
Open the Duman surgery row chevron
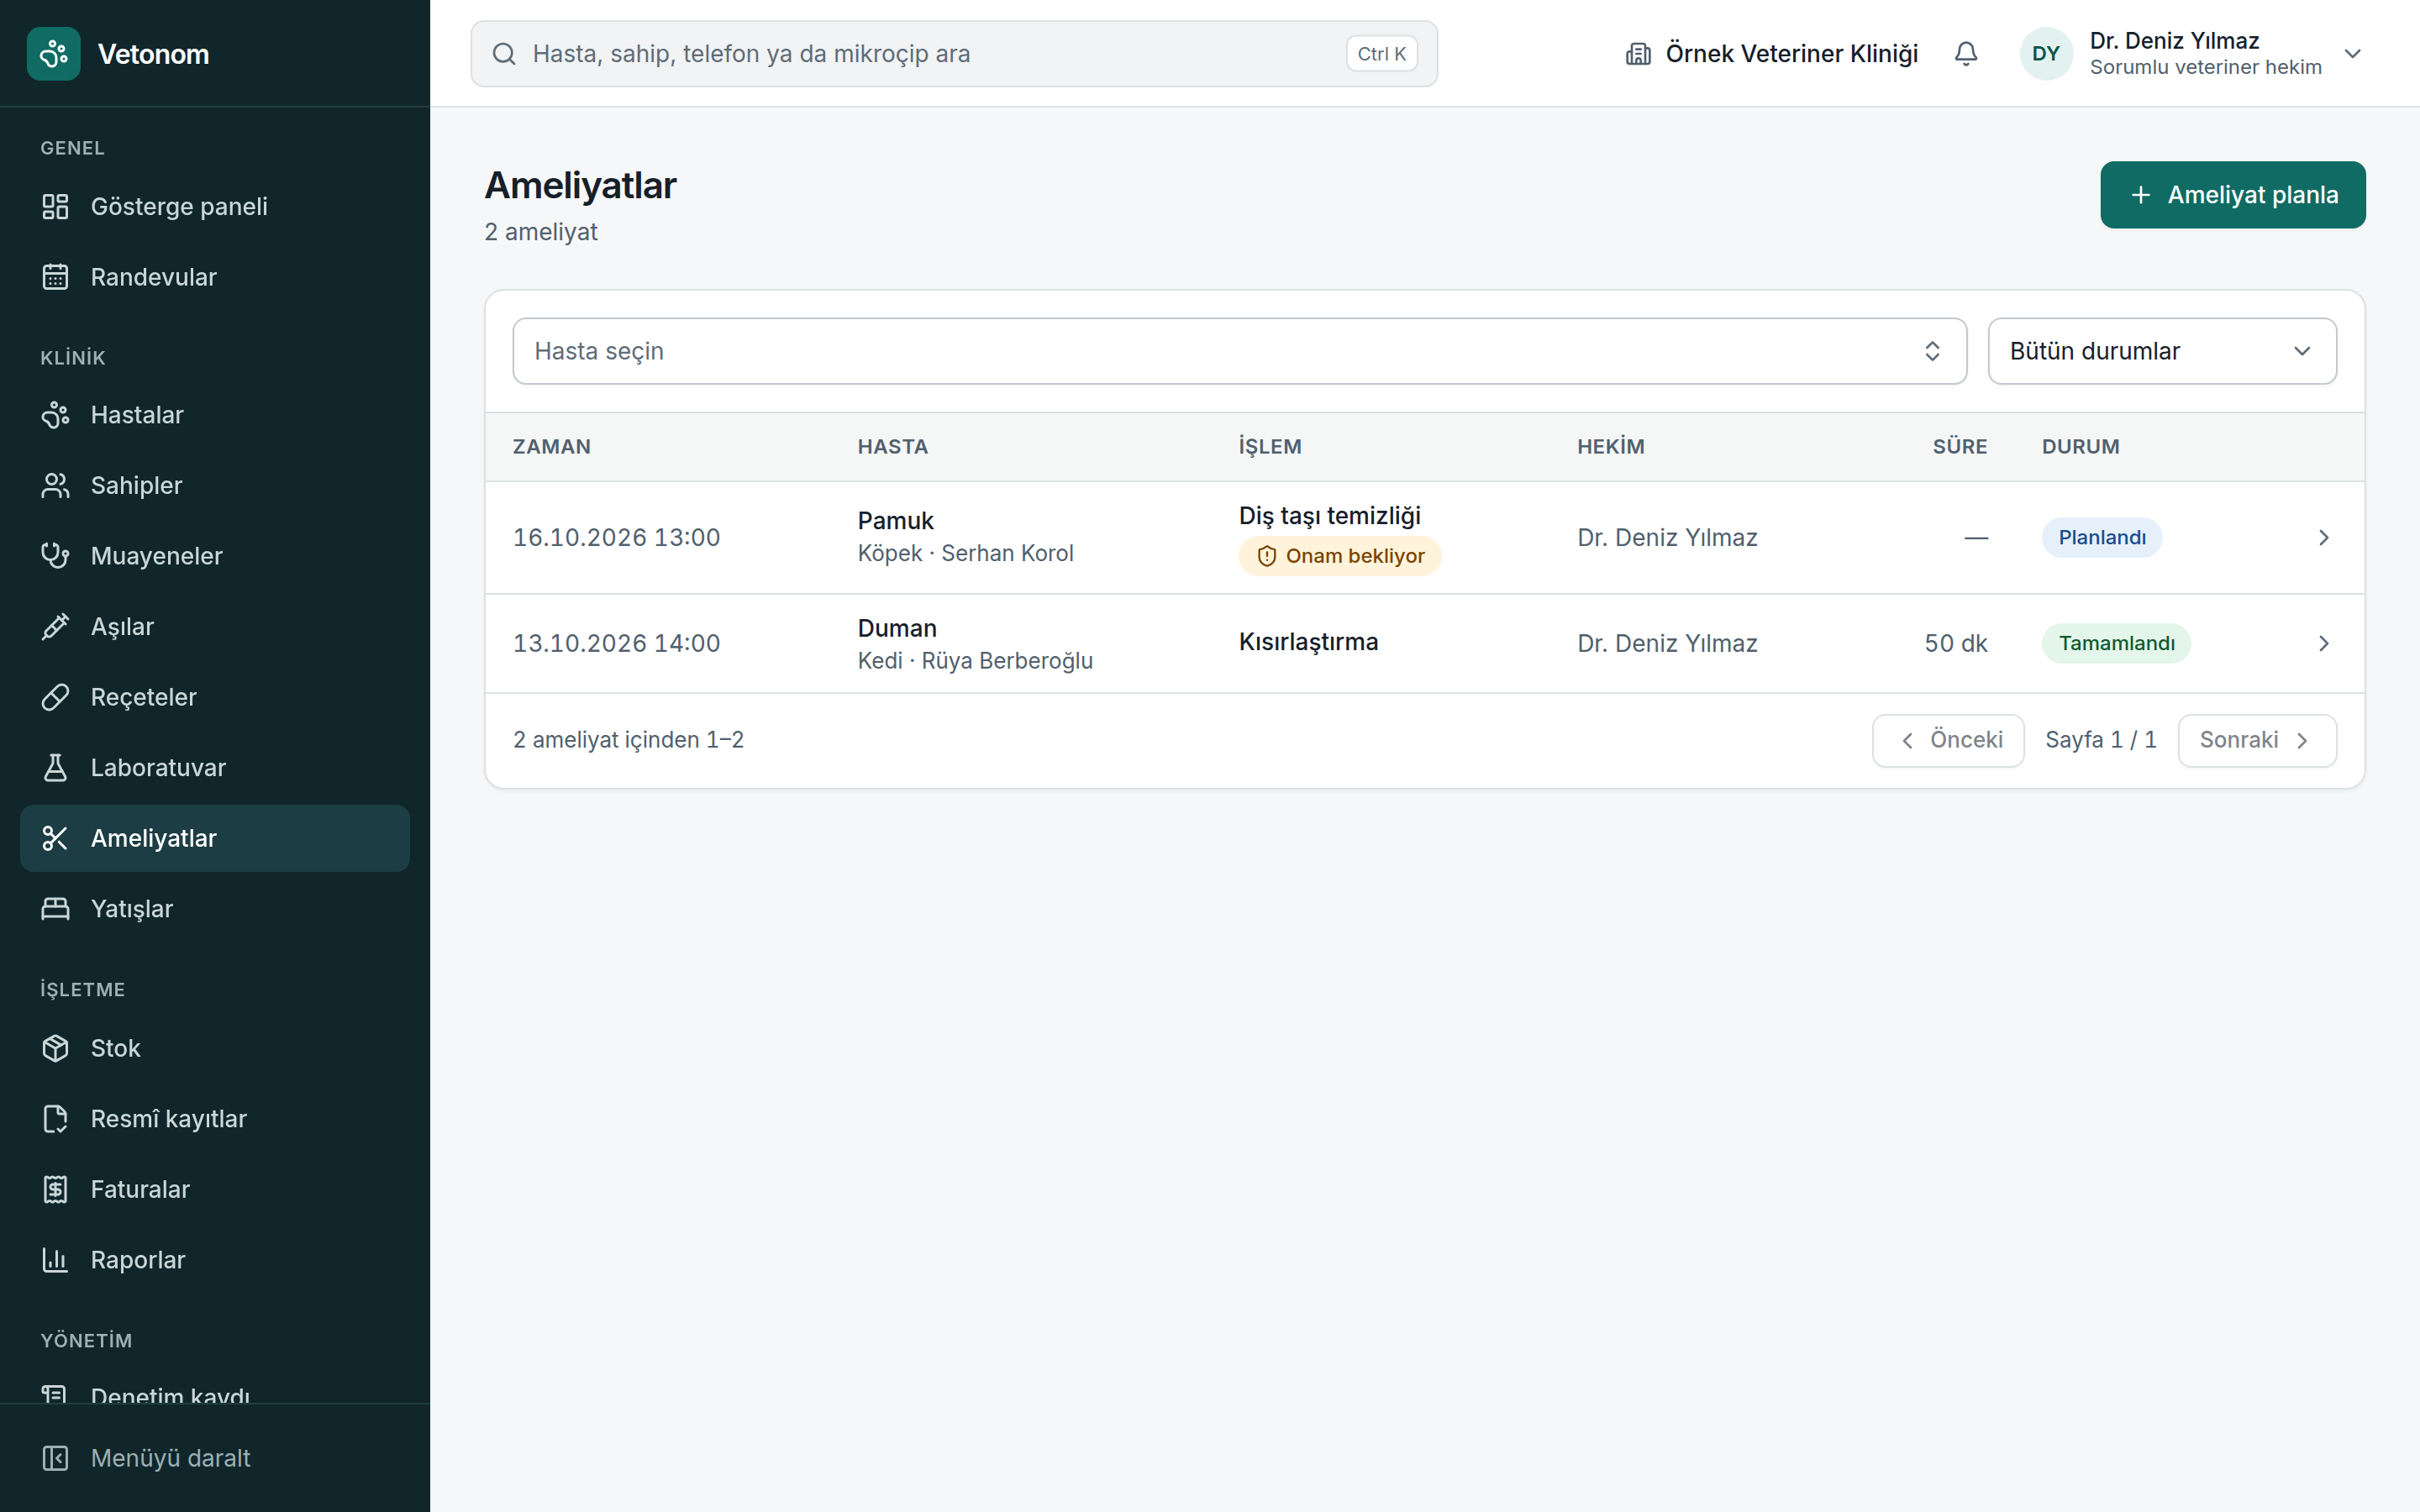(x=2323, y=644)
